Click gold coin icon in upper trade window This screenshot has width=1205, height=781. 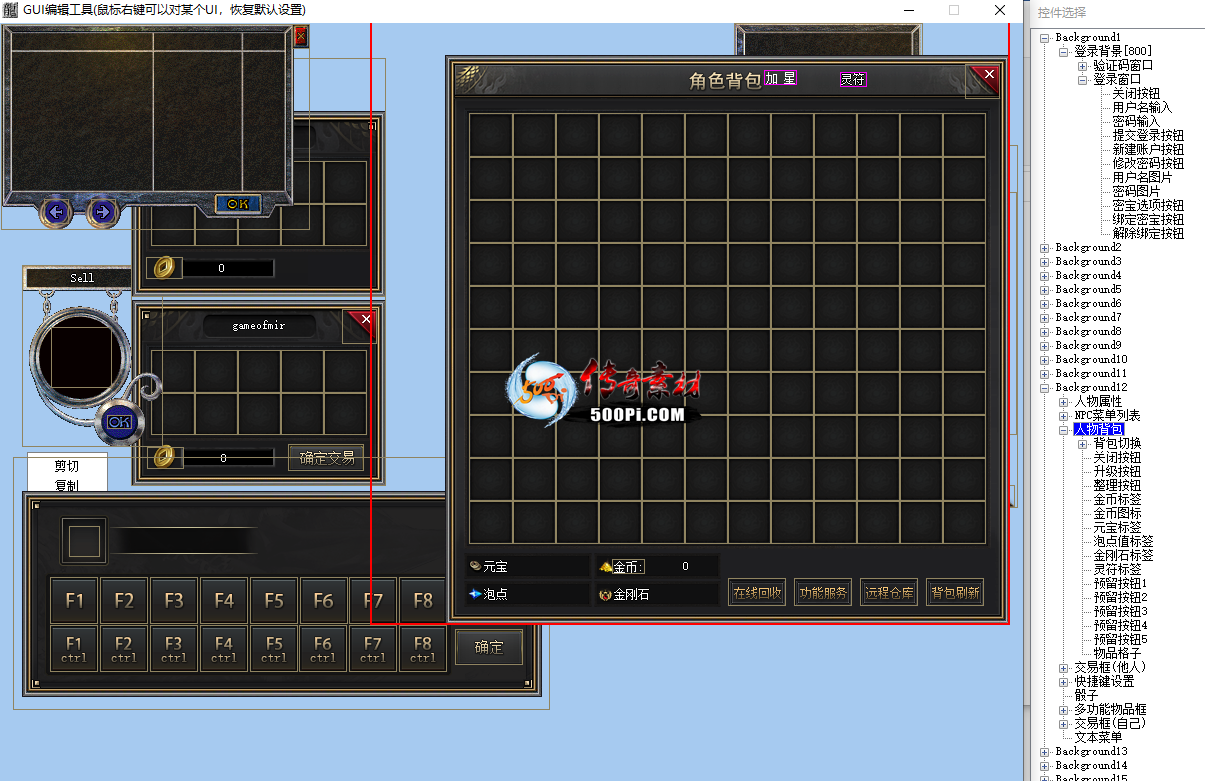point(165,268)
